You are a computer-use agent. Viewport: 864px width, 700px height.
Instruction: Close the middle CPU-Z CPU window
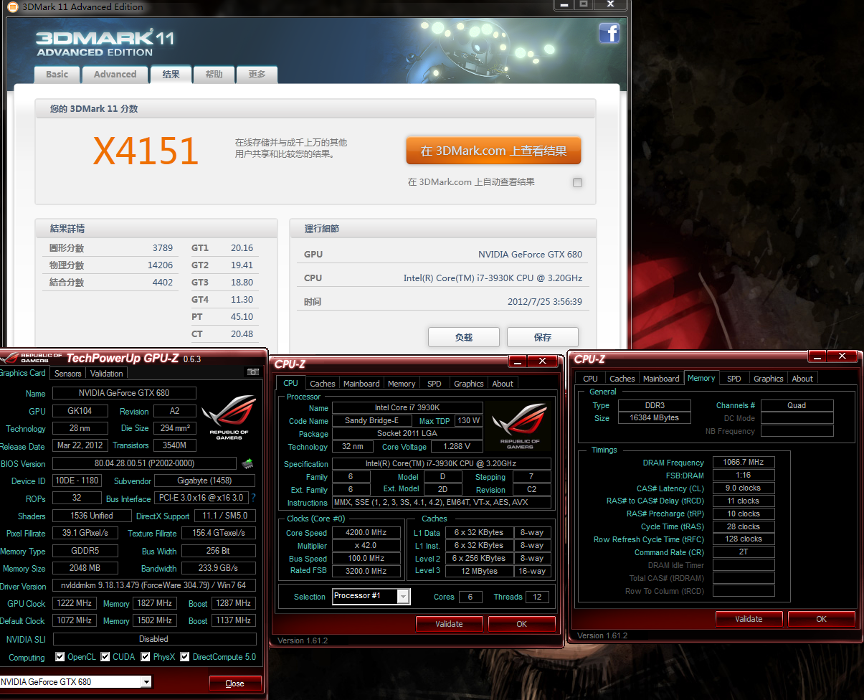click(x=542, y=361)
